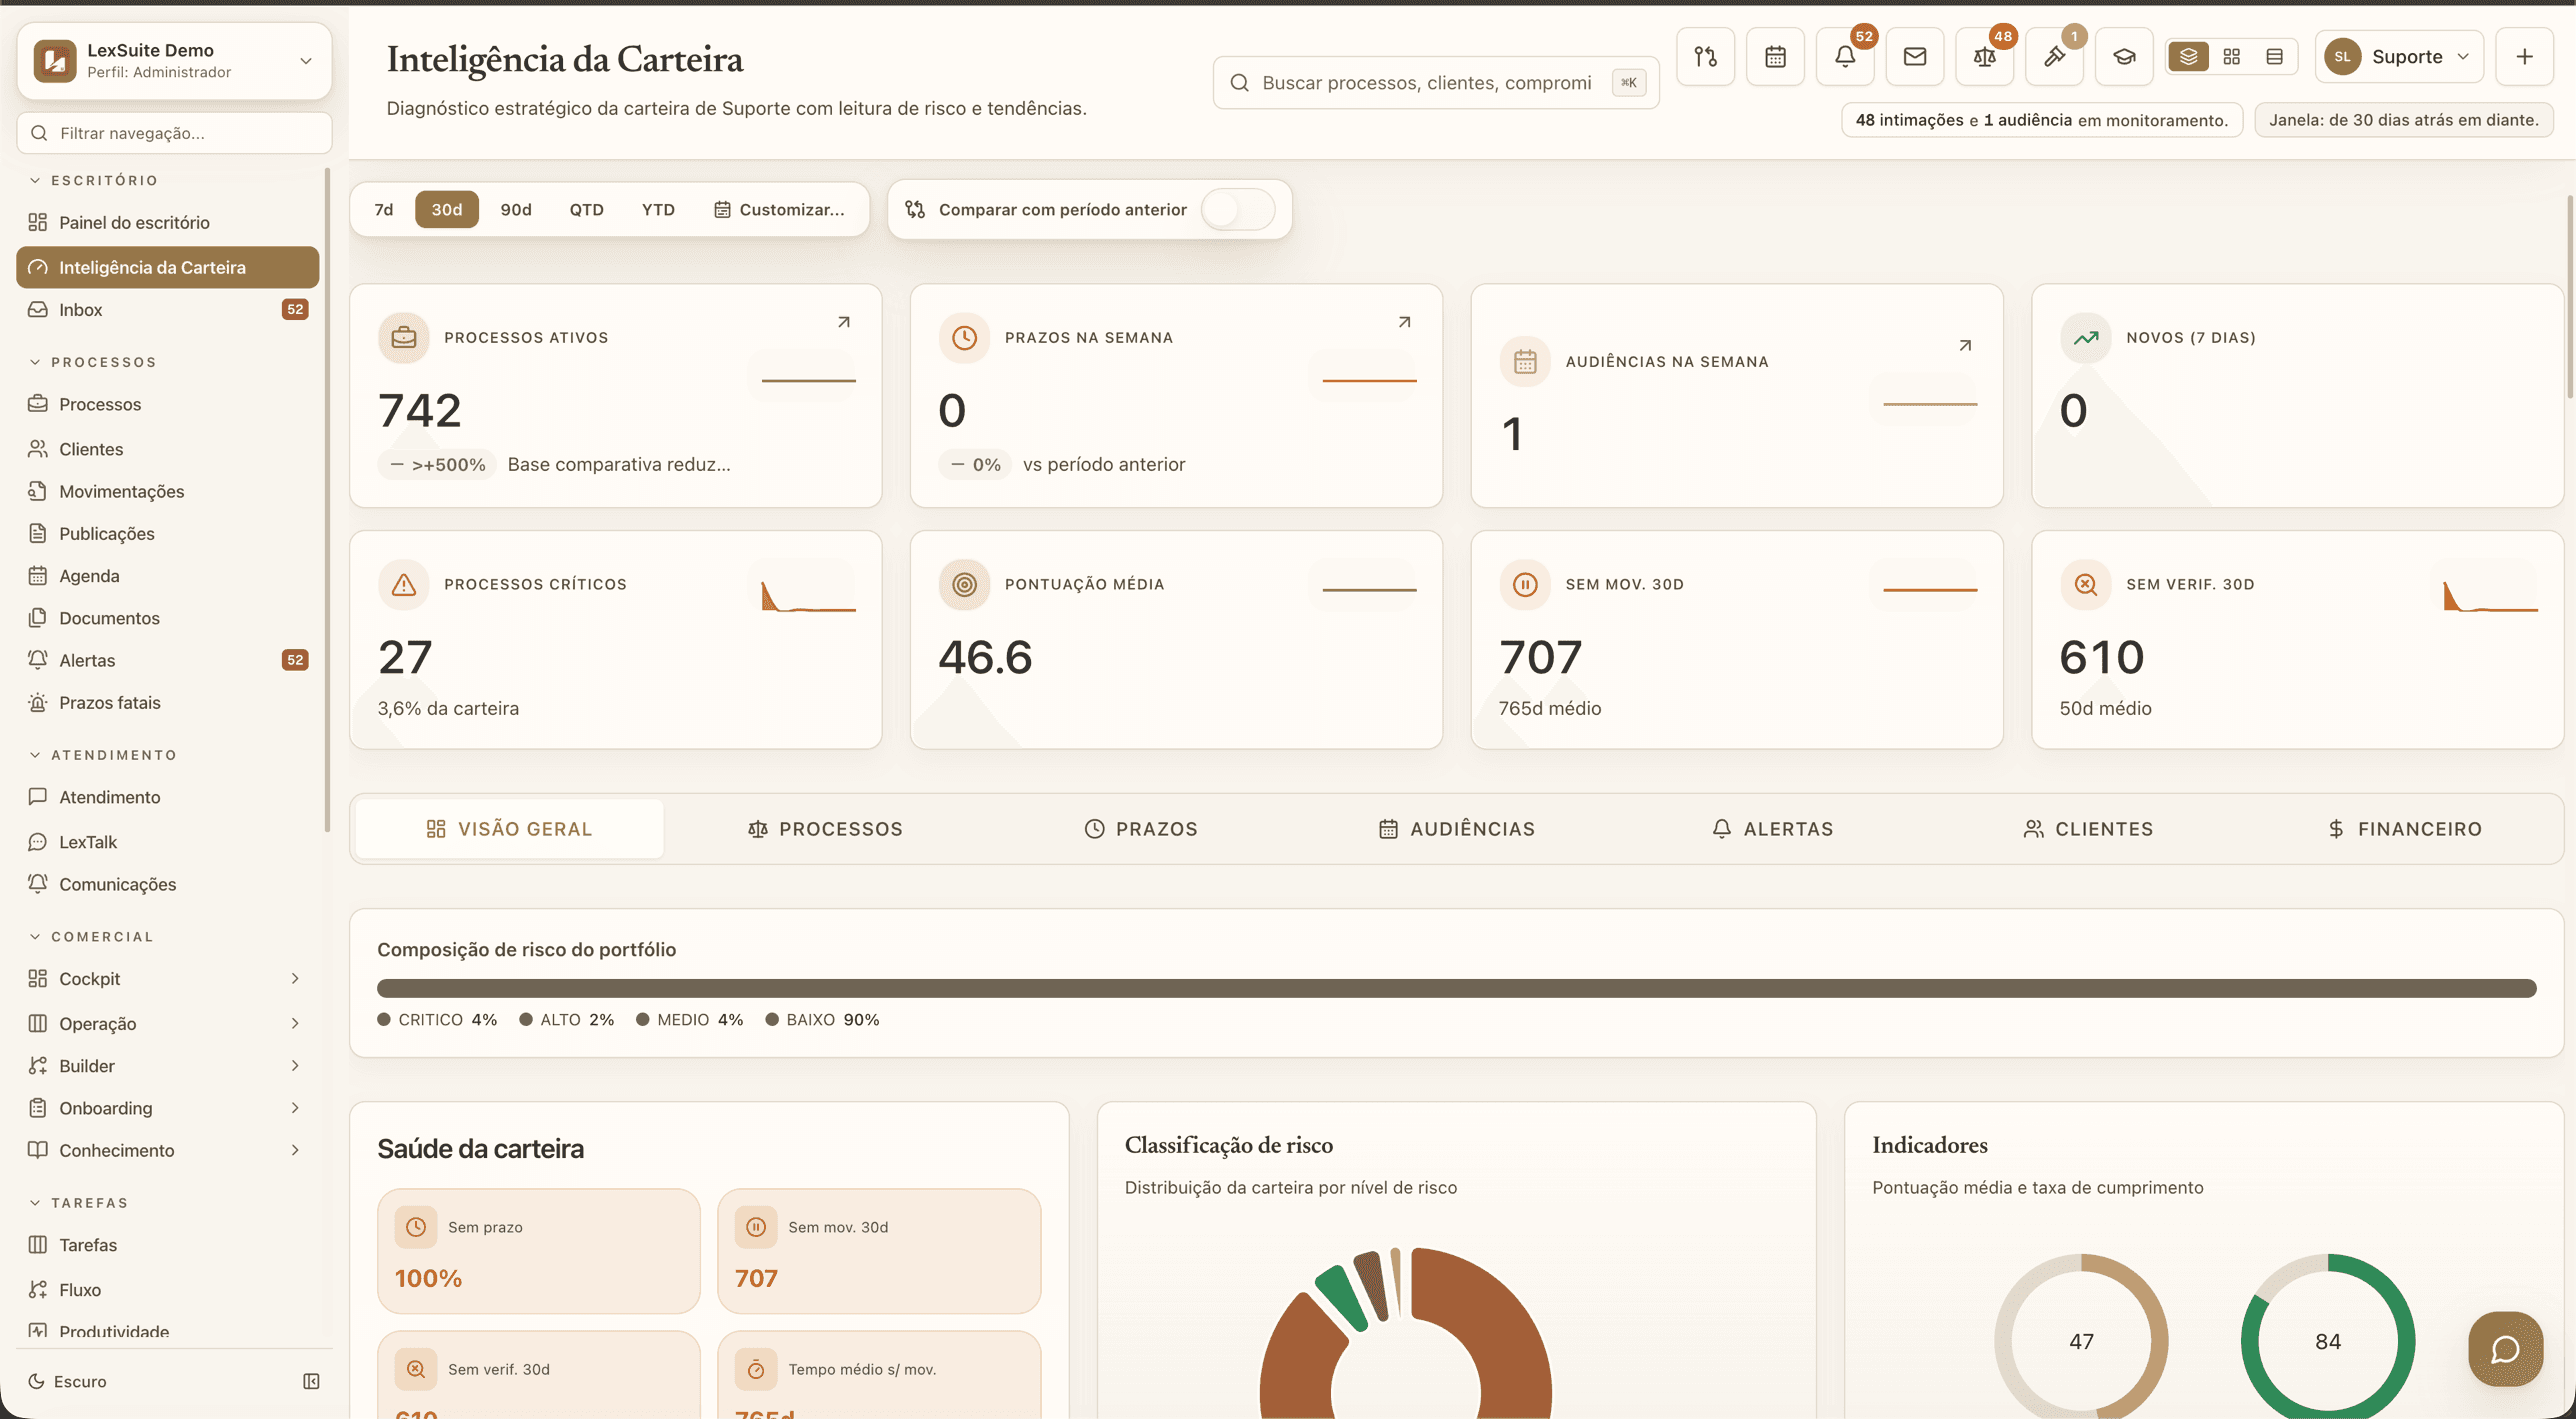
Task: Open the git-compare icon in top toolbar
Action: pyautogui.click(x=1705, y=57)
